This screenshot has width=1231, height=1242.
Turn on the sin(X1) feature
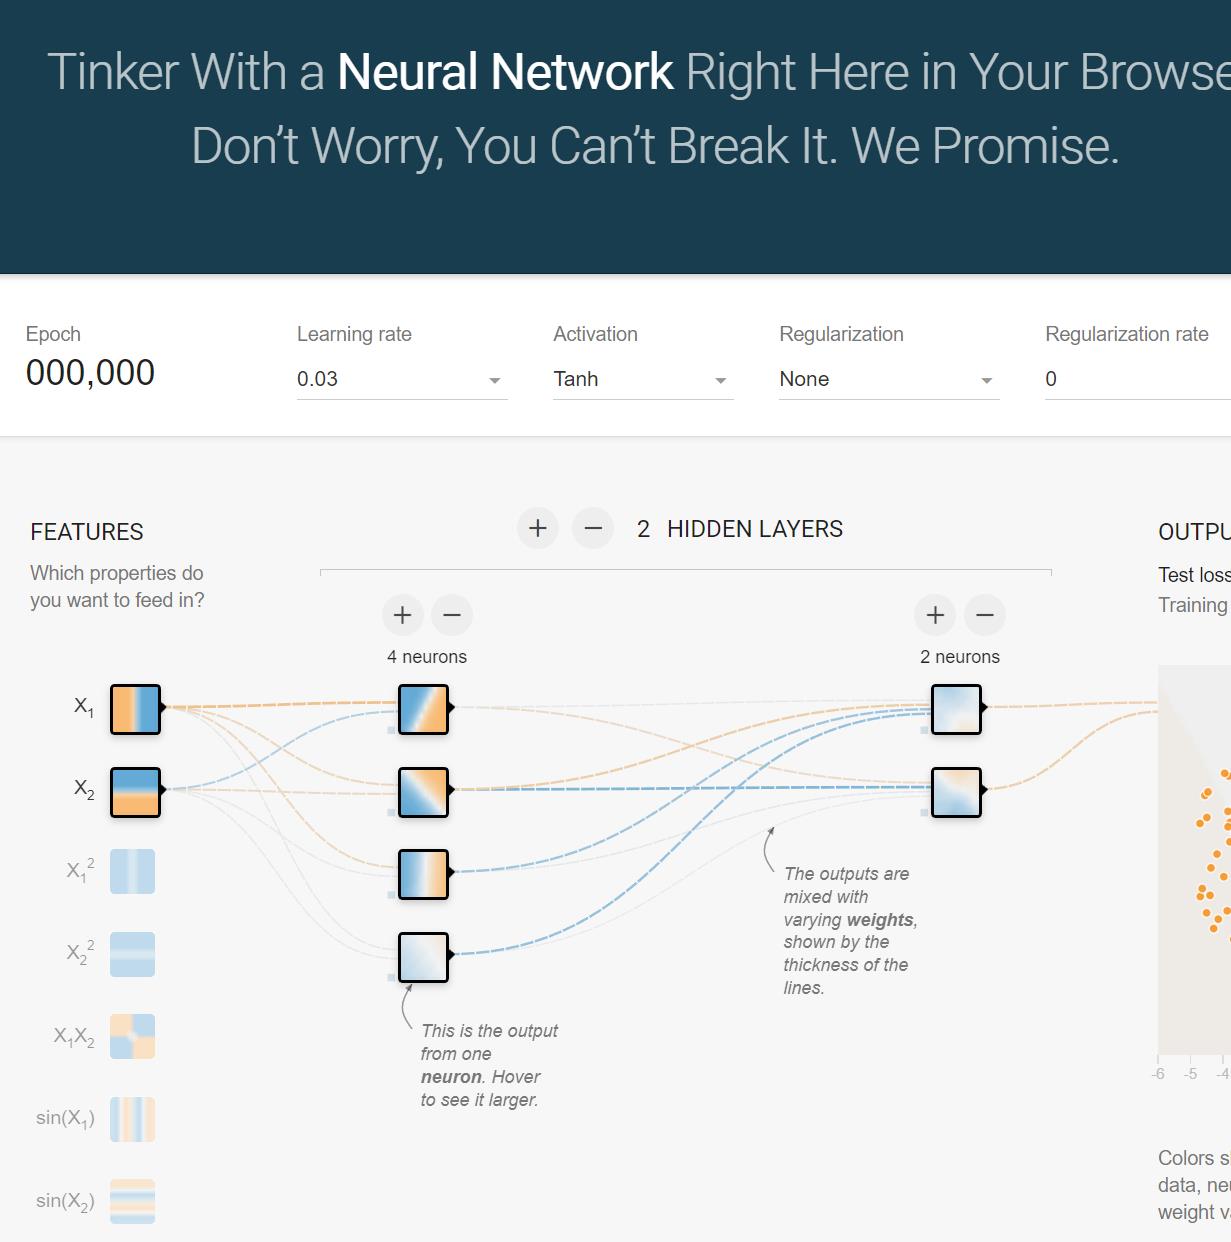(132, 1119)
